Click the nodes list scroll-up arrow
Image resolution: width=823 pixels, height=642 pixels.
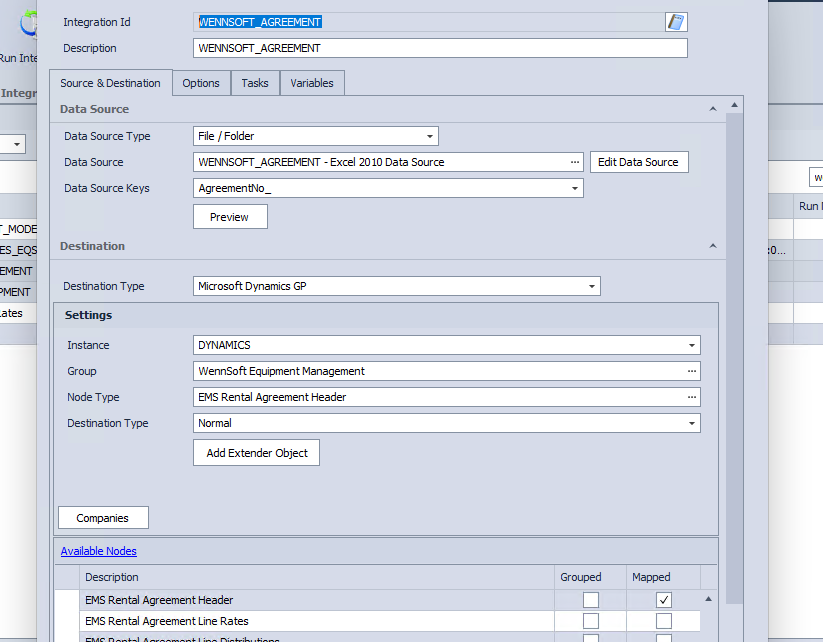[x=708, y=599]
